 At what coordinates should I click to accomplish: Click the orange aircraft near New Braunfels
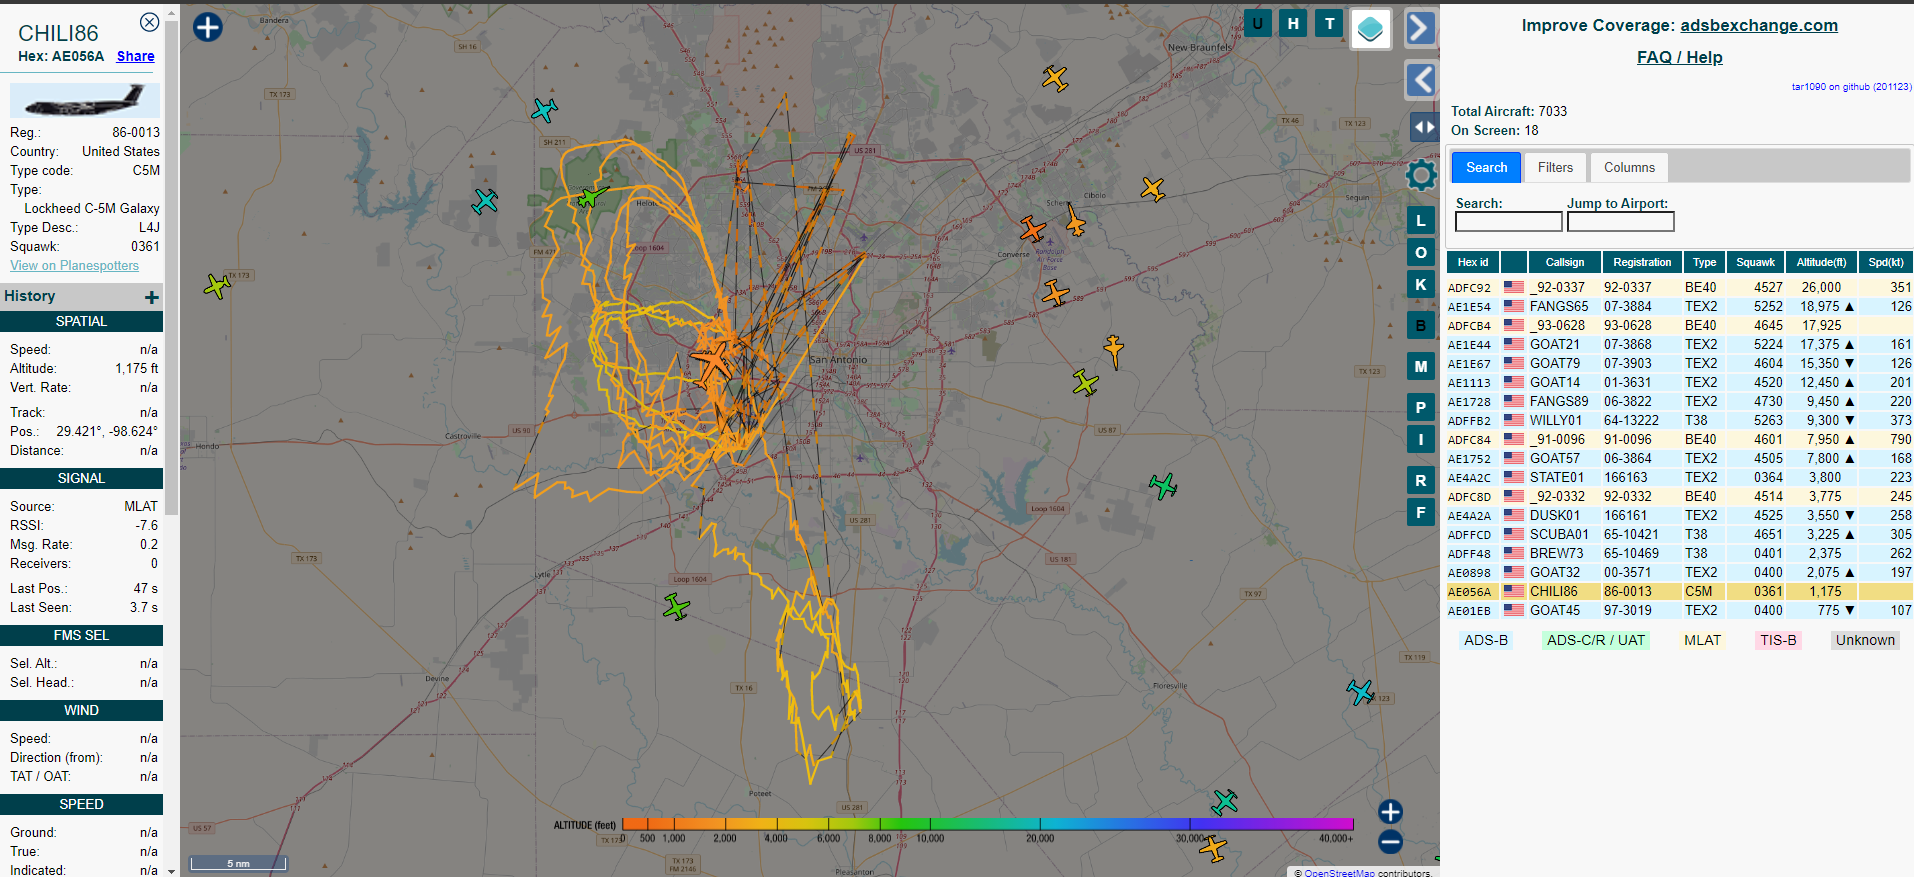(x=1055, y=78)
